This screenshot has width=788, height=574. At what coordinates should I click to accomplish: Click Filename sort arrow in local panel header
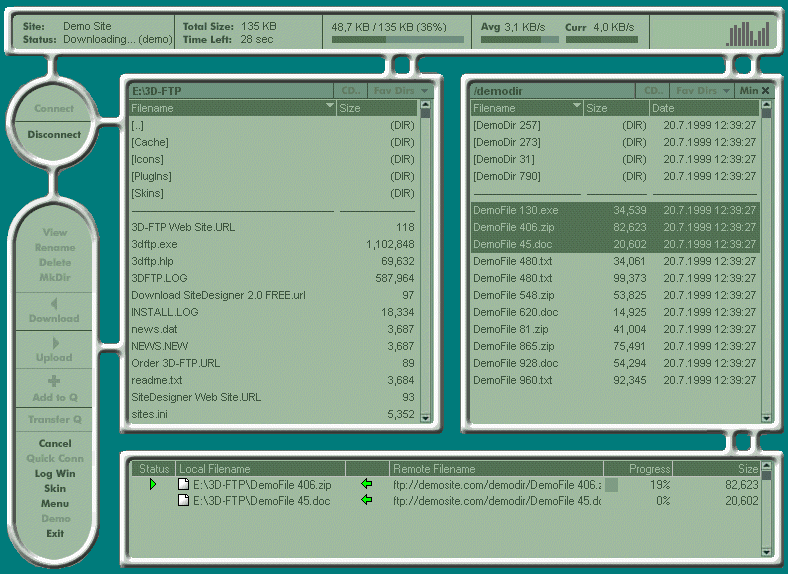pyautogui.click(x=330, y=106)
